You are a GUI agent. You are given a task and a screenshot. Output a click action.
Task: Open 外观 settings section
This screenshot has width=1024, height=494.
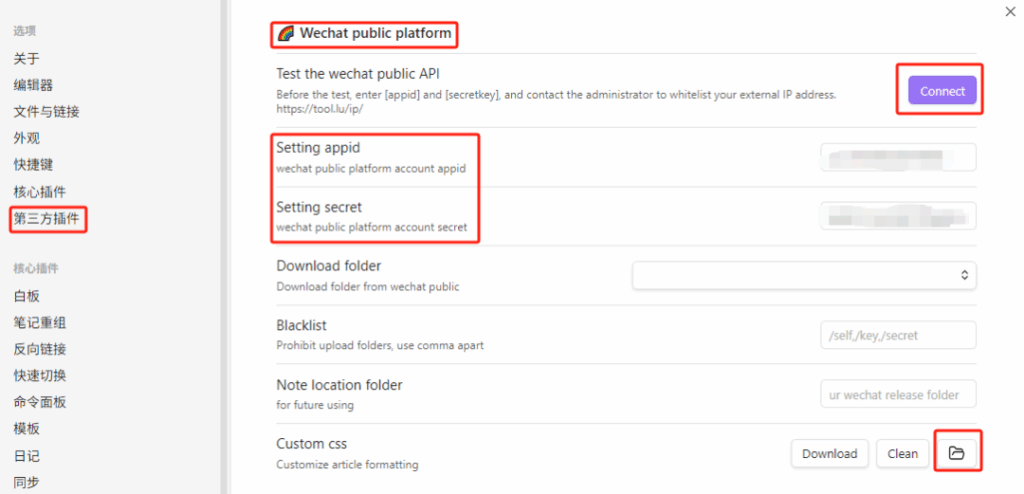[x=27, y=139]
